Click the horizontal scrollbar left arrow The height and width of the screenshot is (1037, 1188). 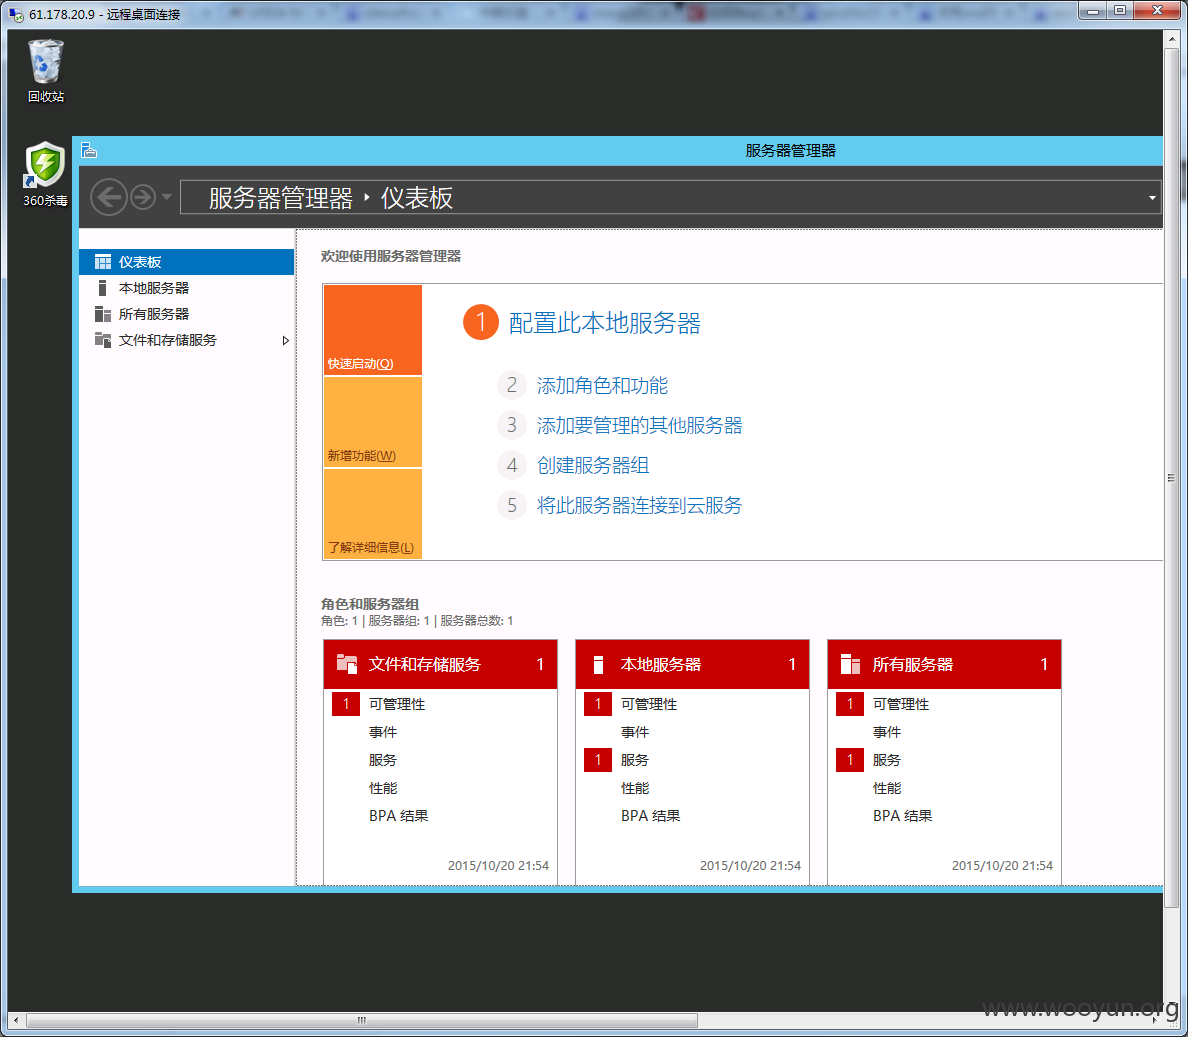(x=15, y=1020)
